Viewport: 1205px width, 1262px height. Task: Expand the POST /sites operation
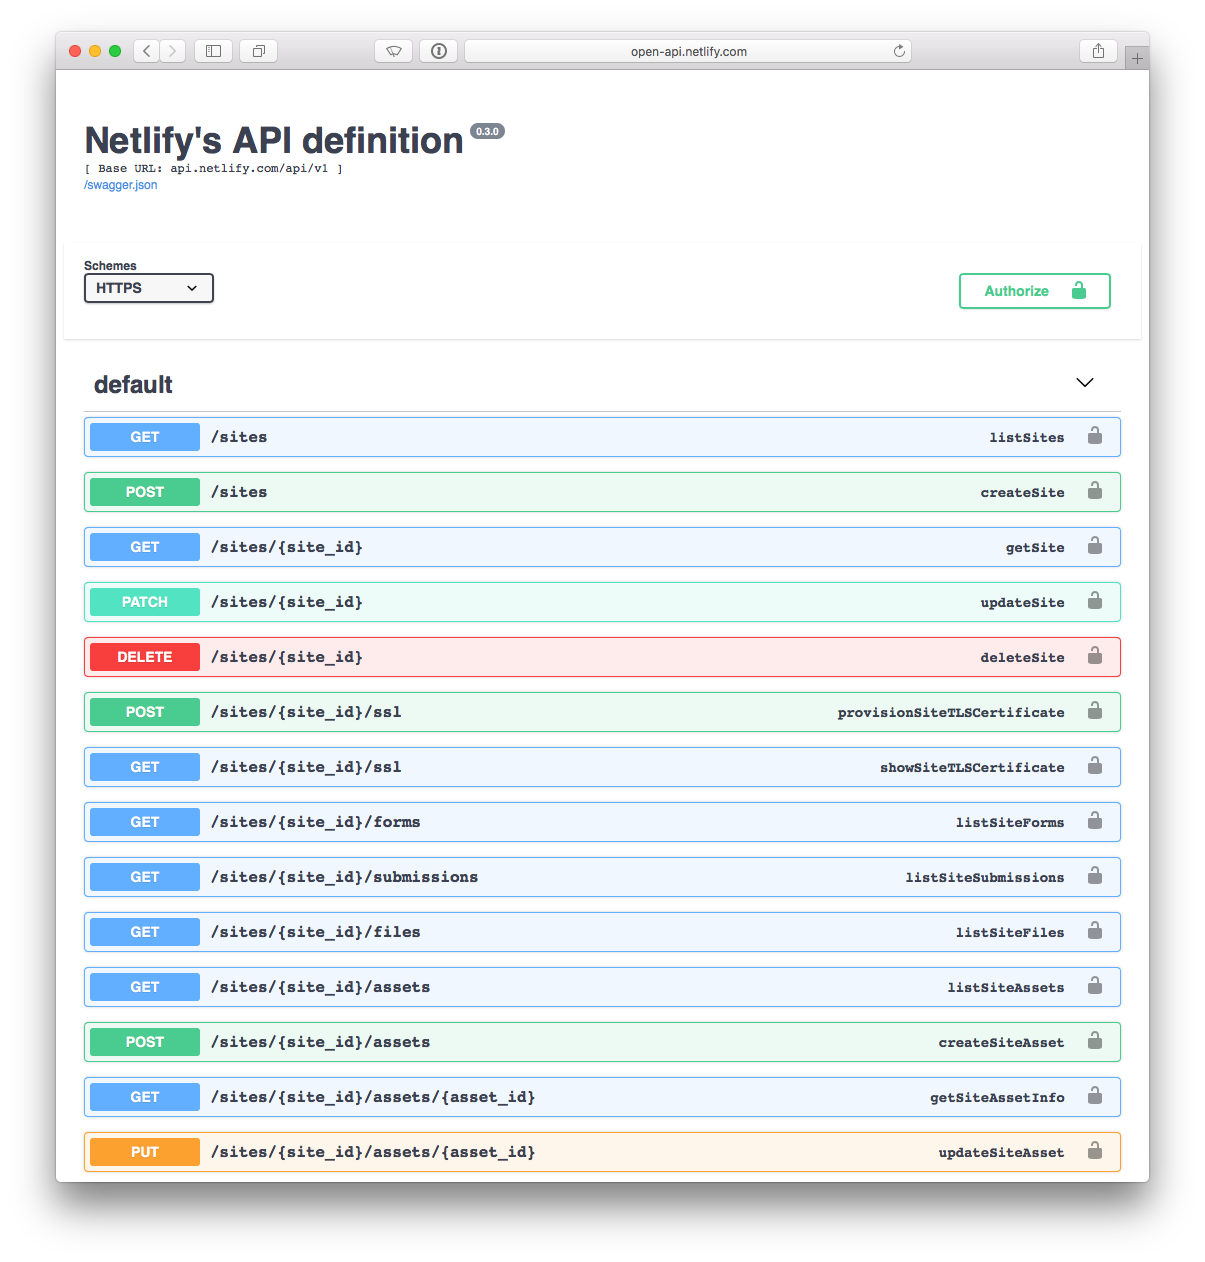click(x=602, y=492)
